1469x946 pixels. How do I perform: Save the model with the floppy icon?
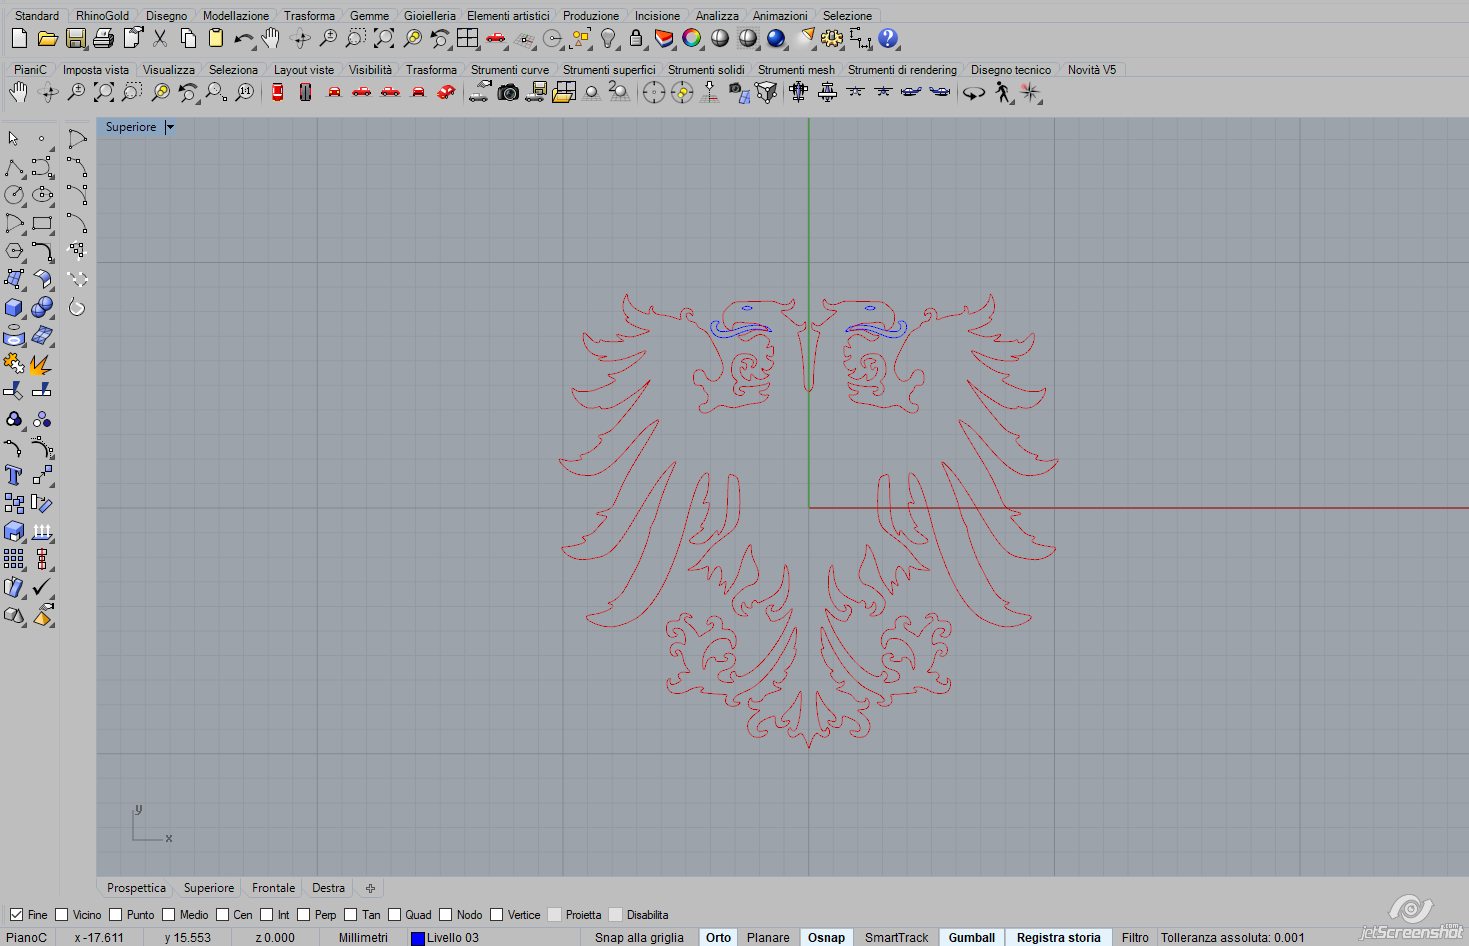click(x=75, y=39)
